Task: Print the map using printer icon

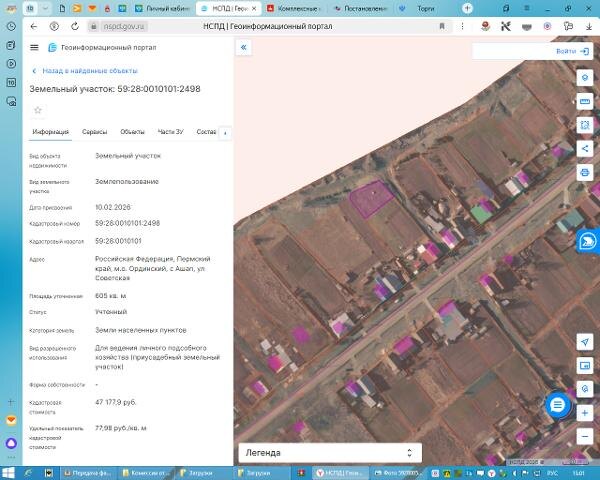Action: click(584, 172)
